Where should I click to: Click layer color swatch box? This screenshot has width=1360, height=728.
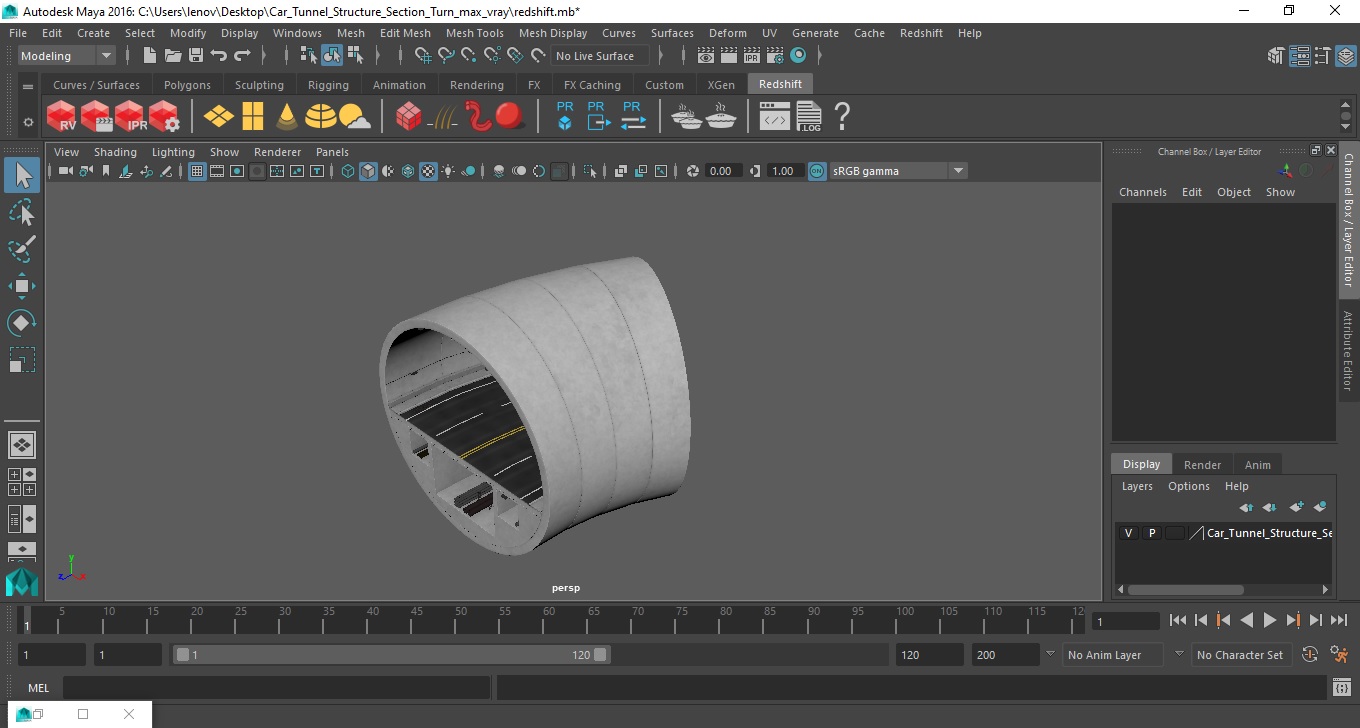[1174, 533]
